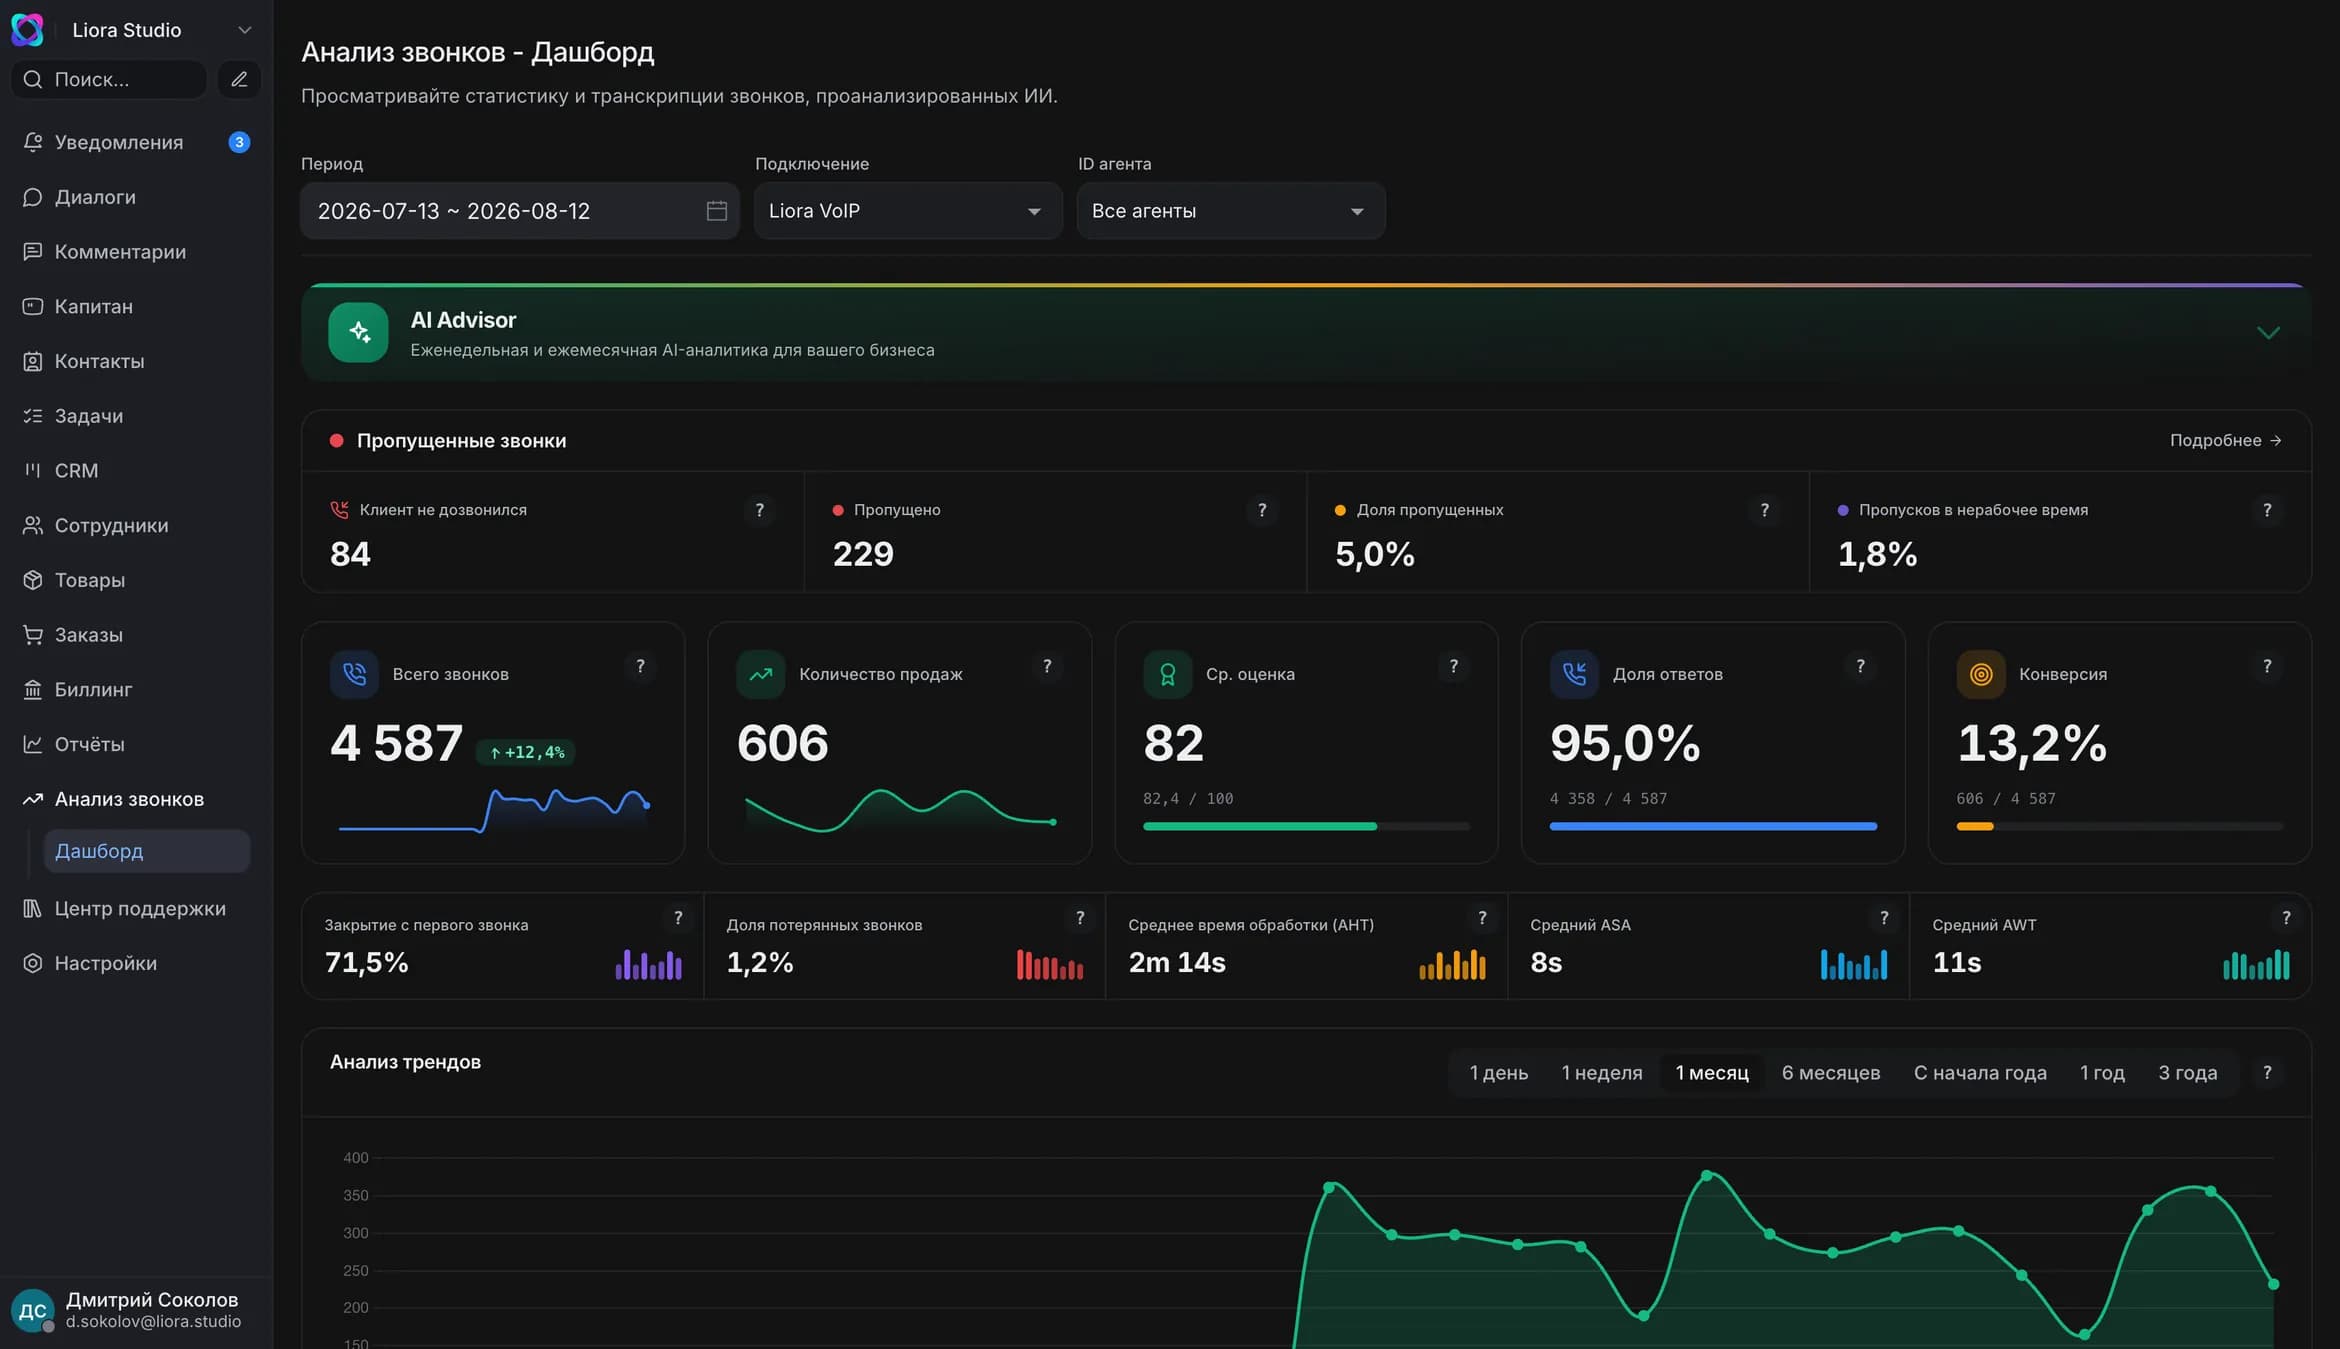Click the Период date range field

(x=520, y=211)
